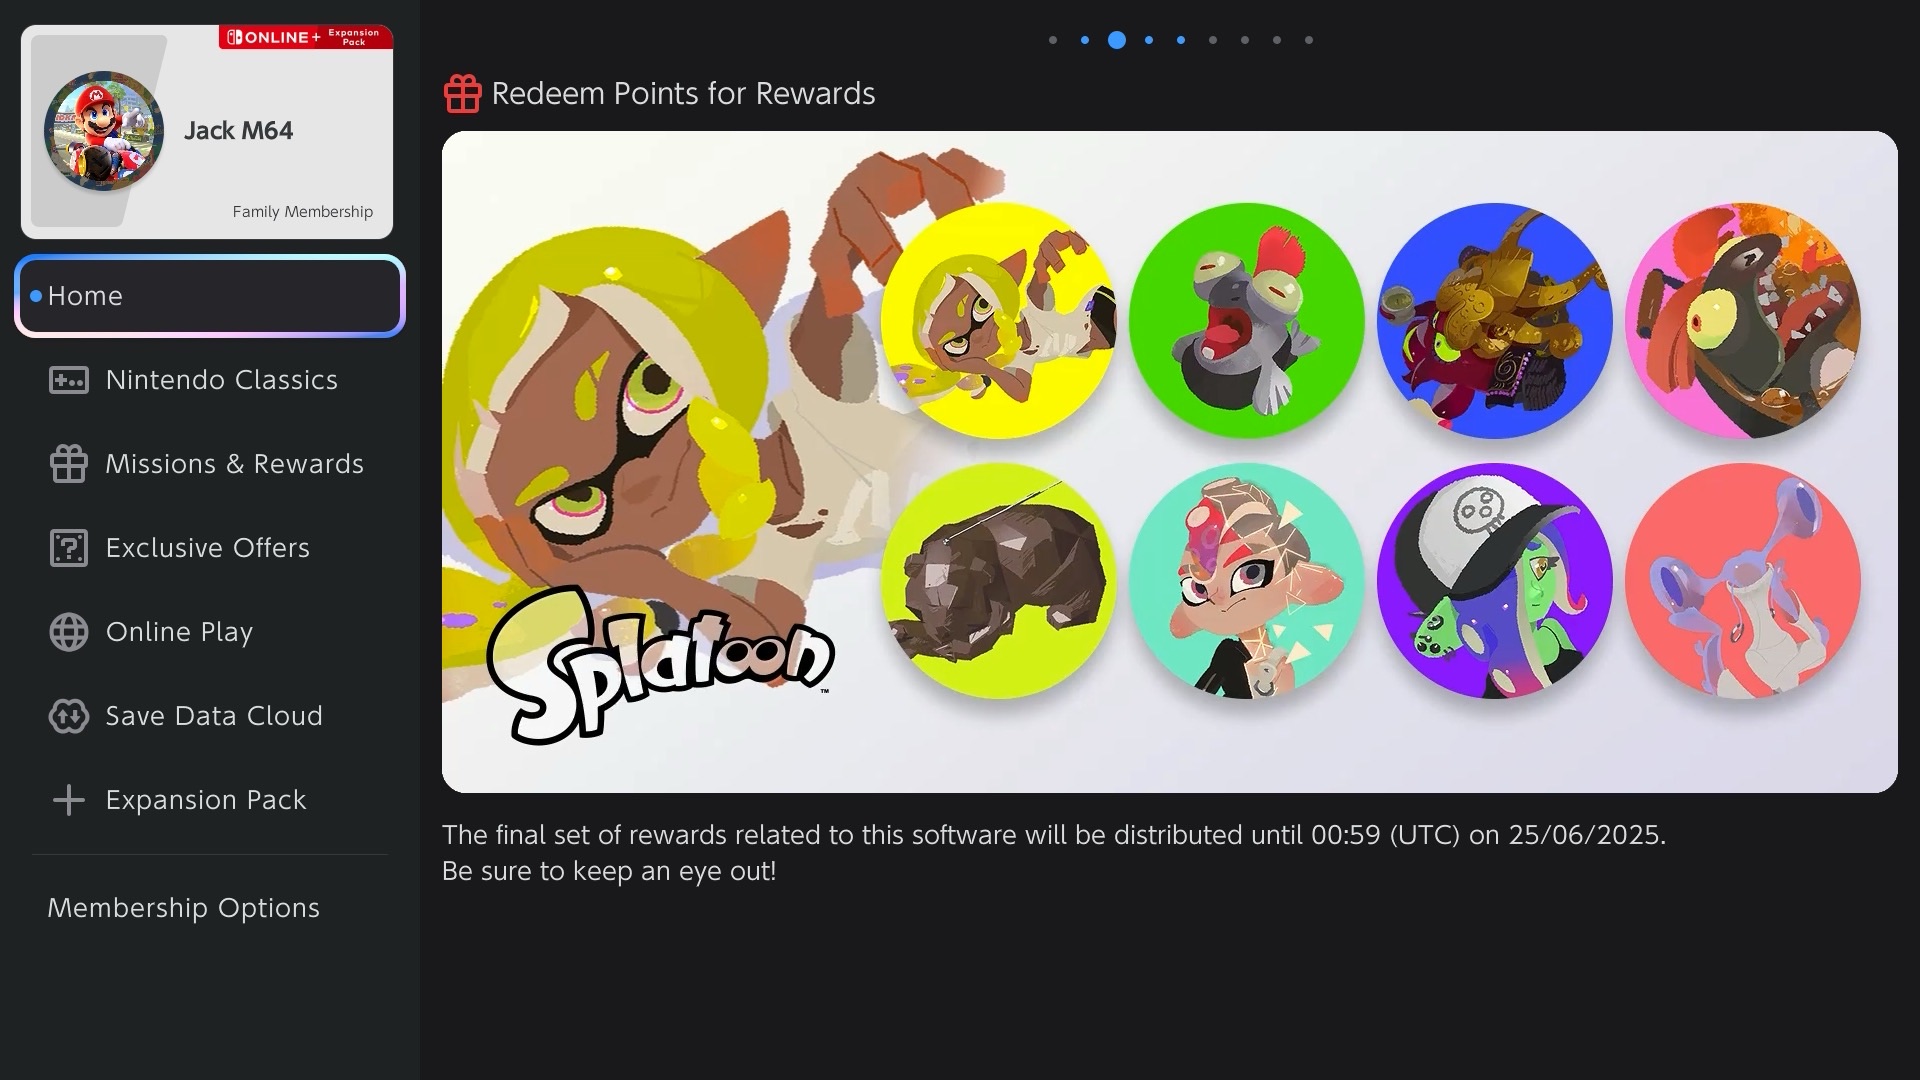This screenshot has width=1920, height=1080.
Task: Choose the coral pink circle reward icon
Action: coord(1742,580)
